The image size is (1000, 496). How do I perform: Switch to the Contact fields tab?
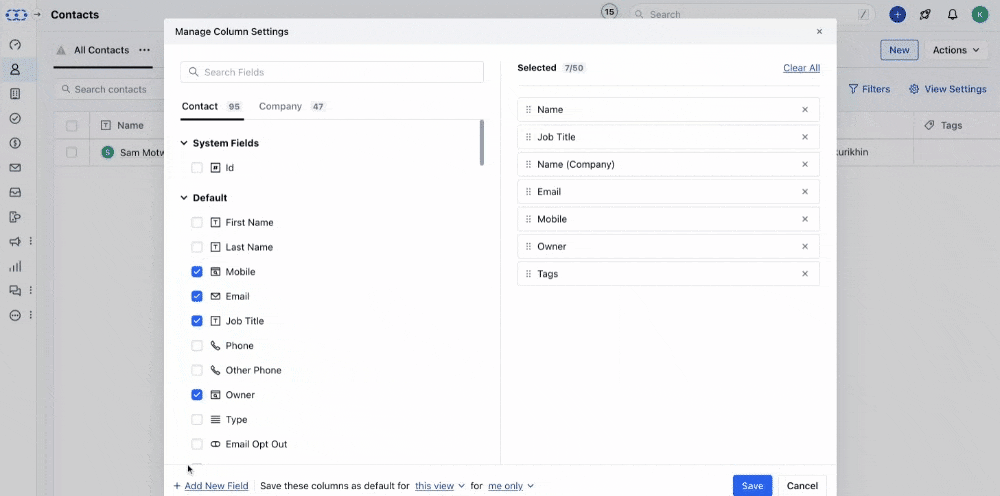point(212,106)
